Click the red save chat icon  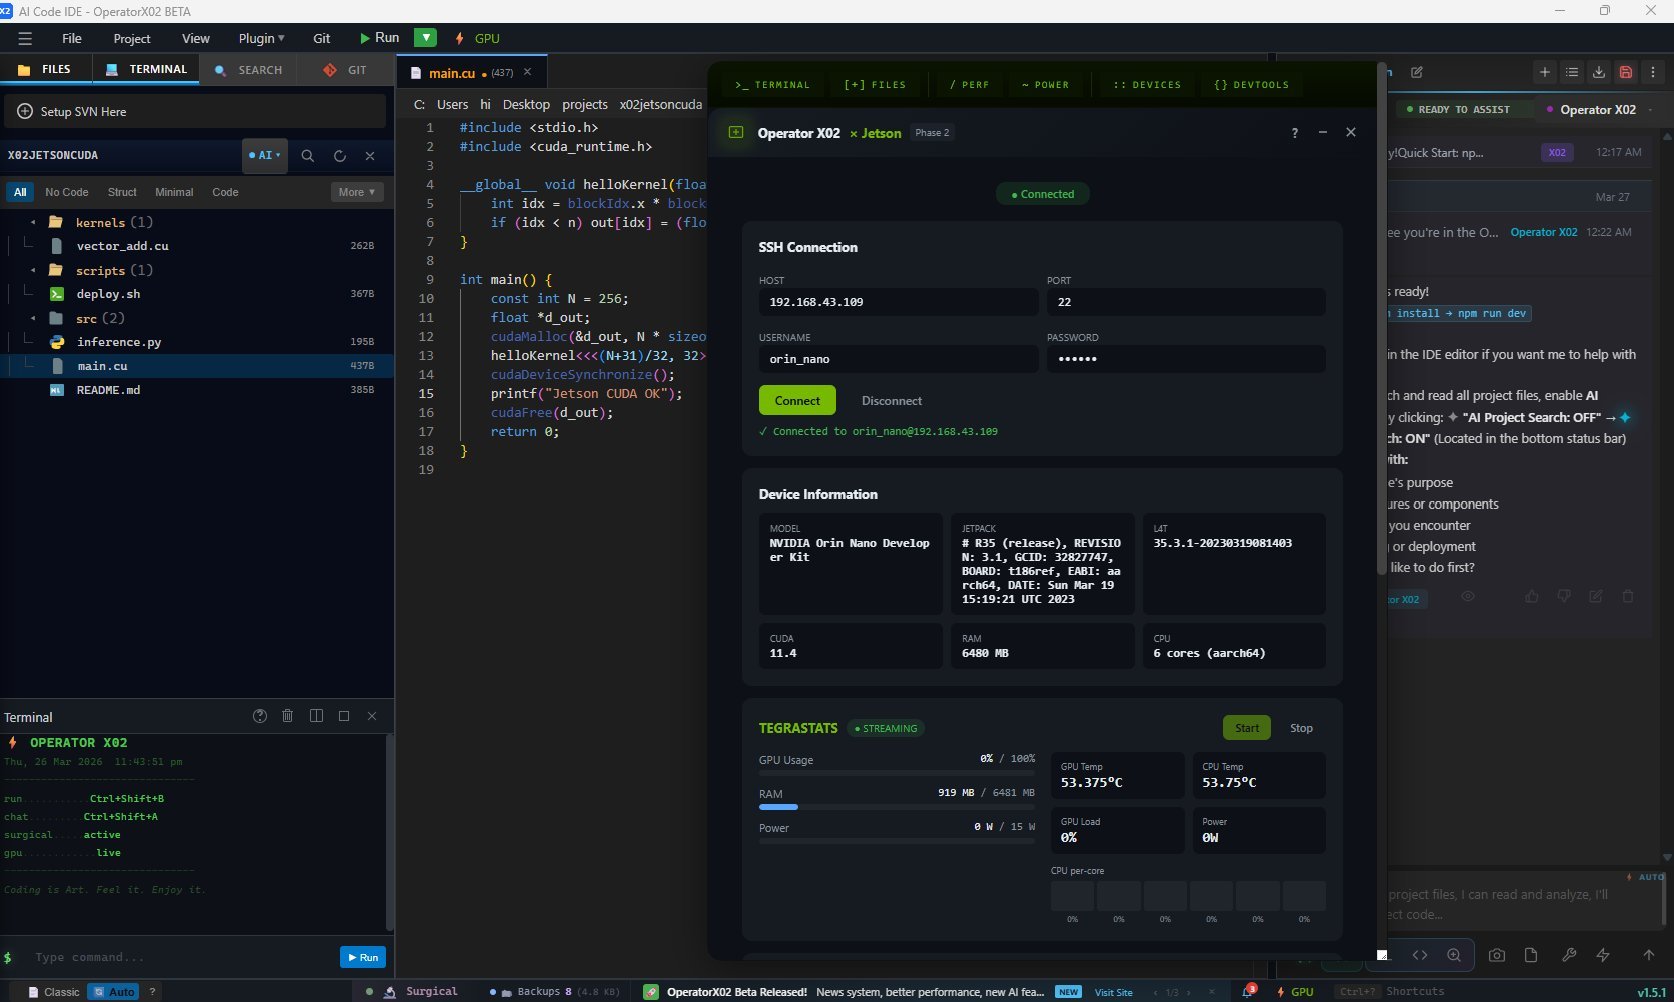1626,73
